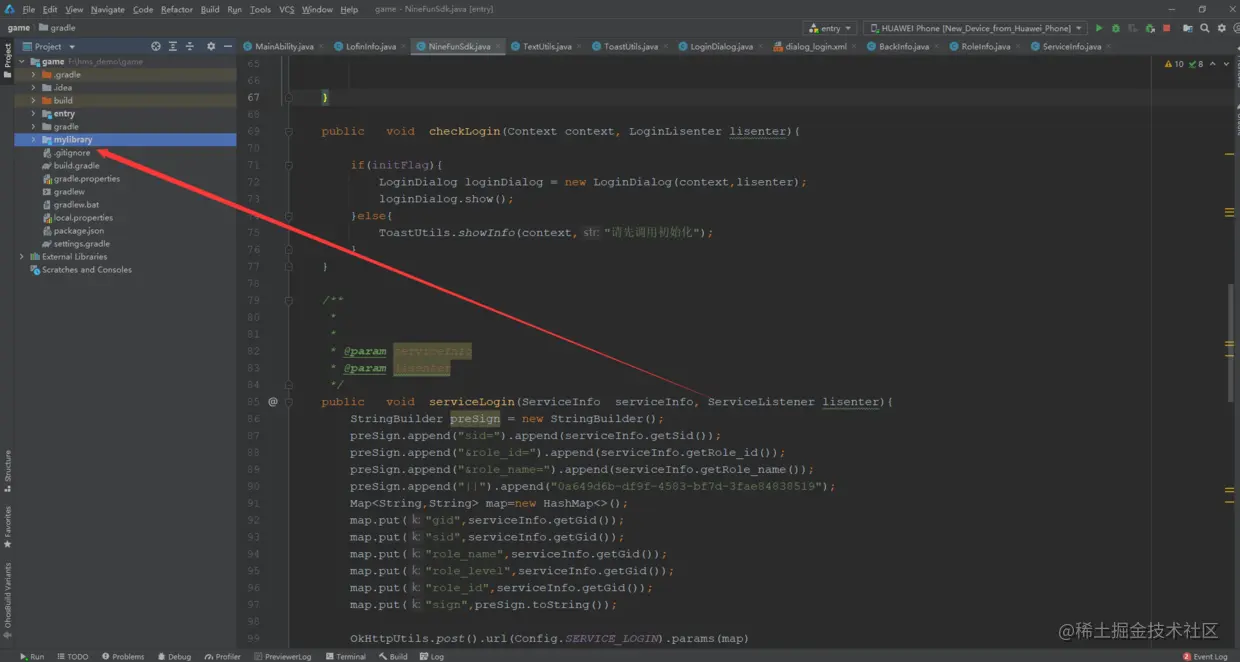Go to the previous highlighted problem arrow
The width and height of the screenshot is (1240, 662).
[x=1214, y=64]
